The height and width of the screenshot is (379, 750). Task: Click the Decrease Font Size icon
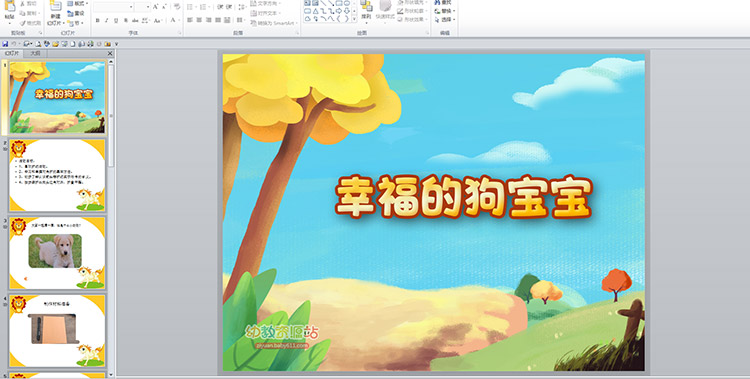(x=164, y=7)
